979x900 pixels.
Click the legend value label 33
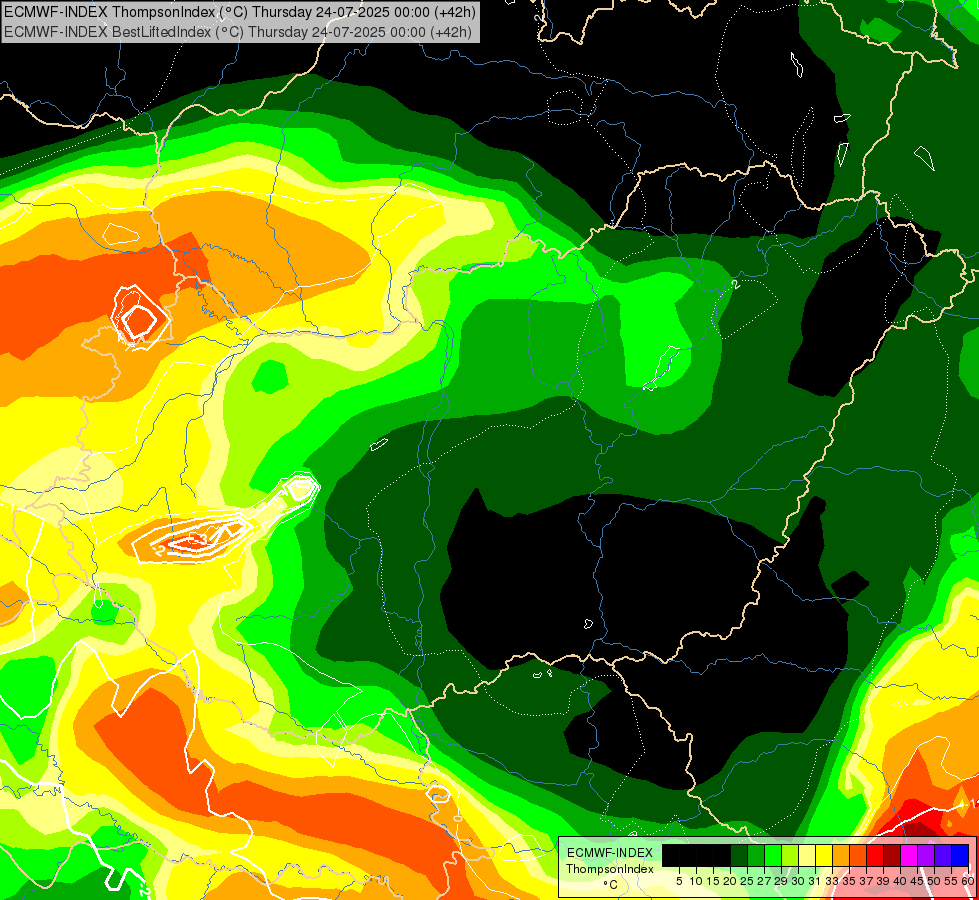point(832,881)
